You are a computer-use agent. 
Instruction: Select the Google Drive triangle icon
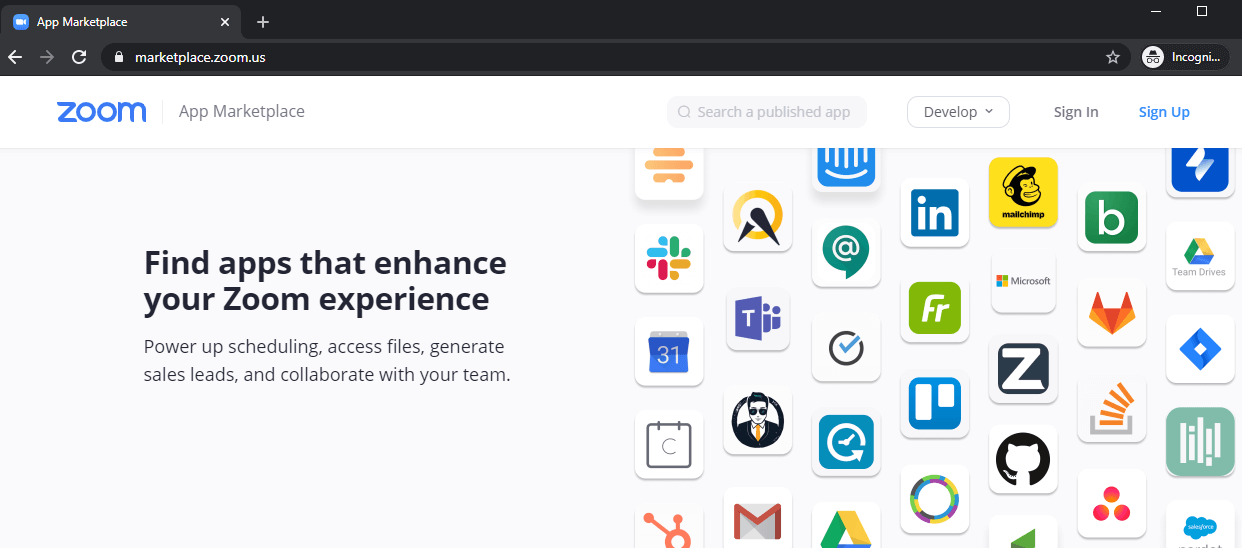coord(846,526)
